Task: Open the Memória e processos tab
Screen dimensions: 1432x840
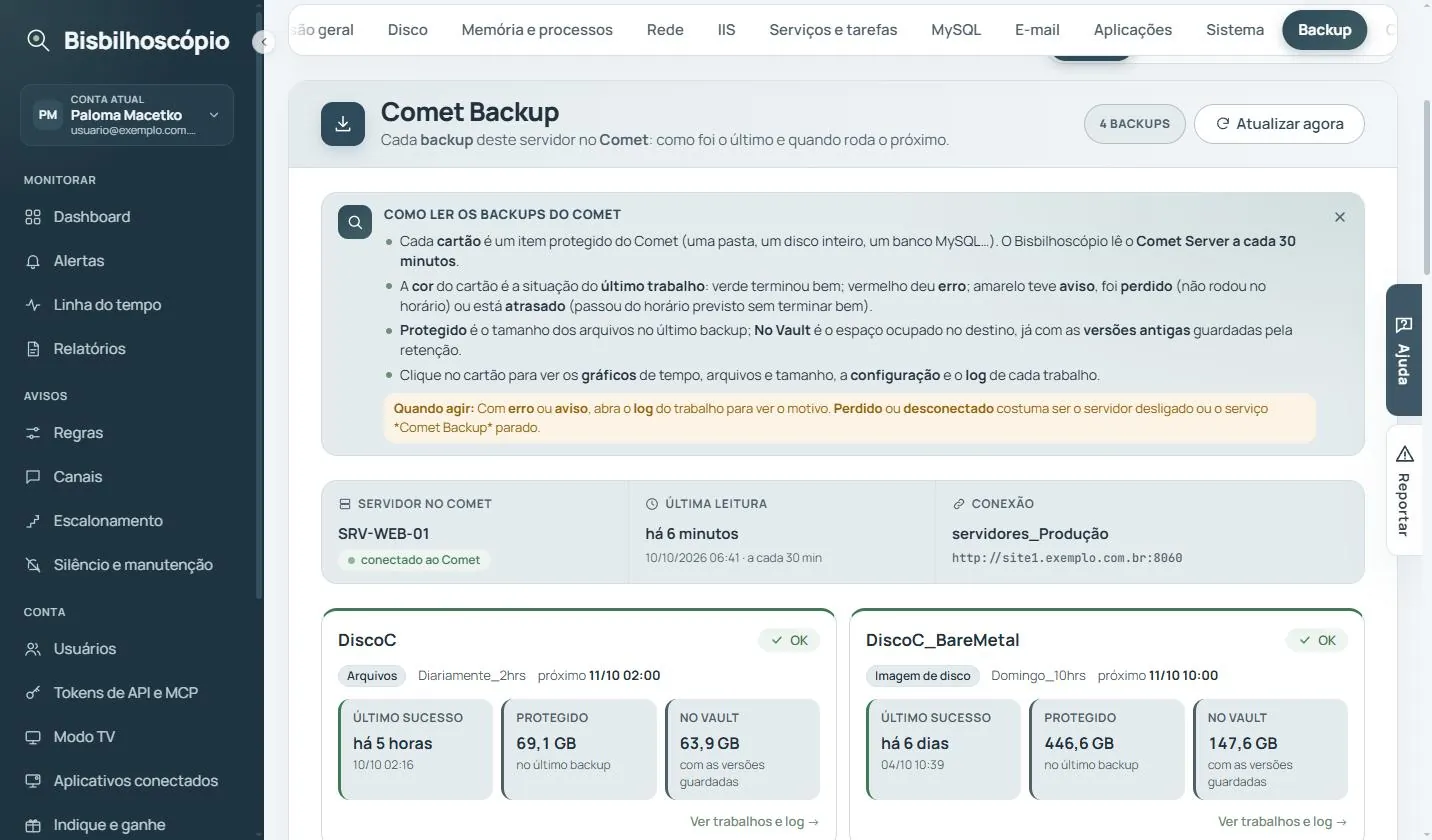Action: point(537,30)
